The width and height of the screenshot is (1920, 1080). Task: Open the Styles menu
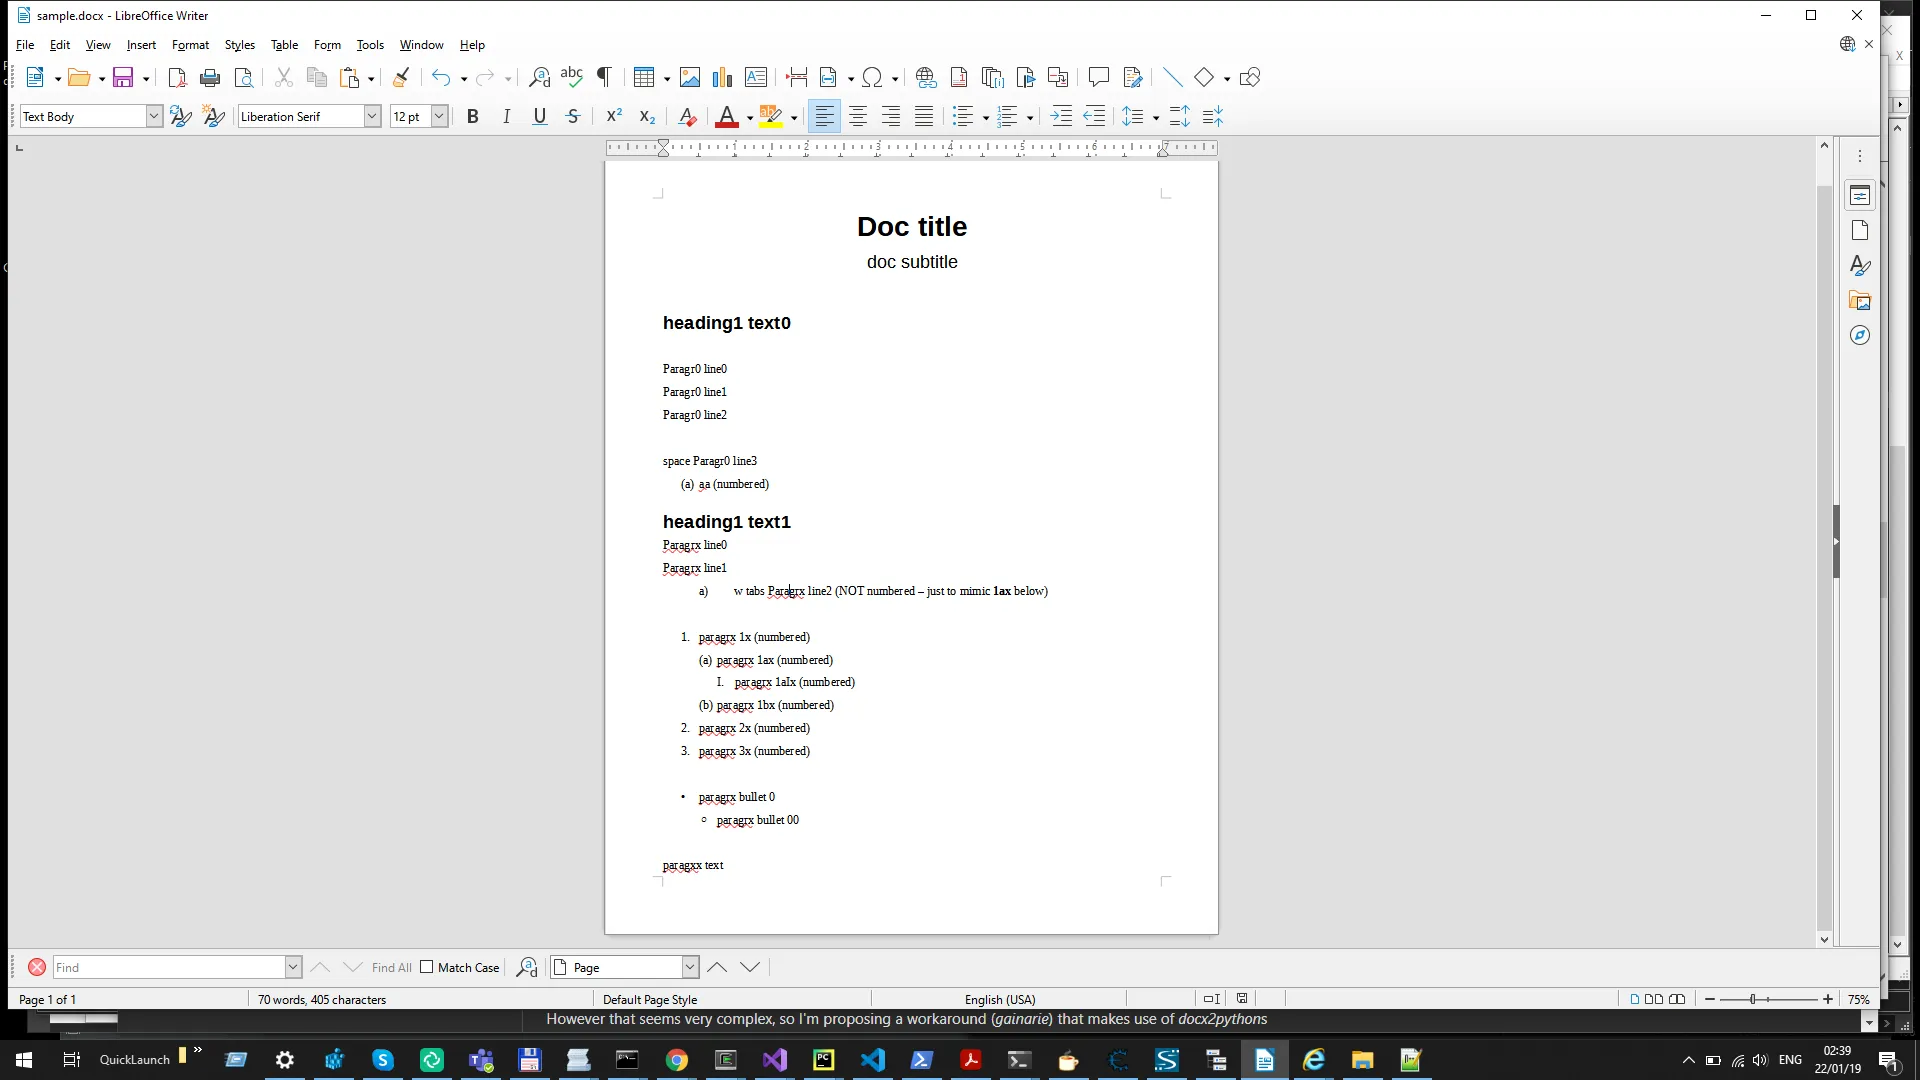pos(239,45)
